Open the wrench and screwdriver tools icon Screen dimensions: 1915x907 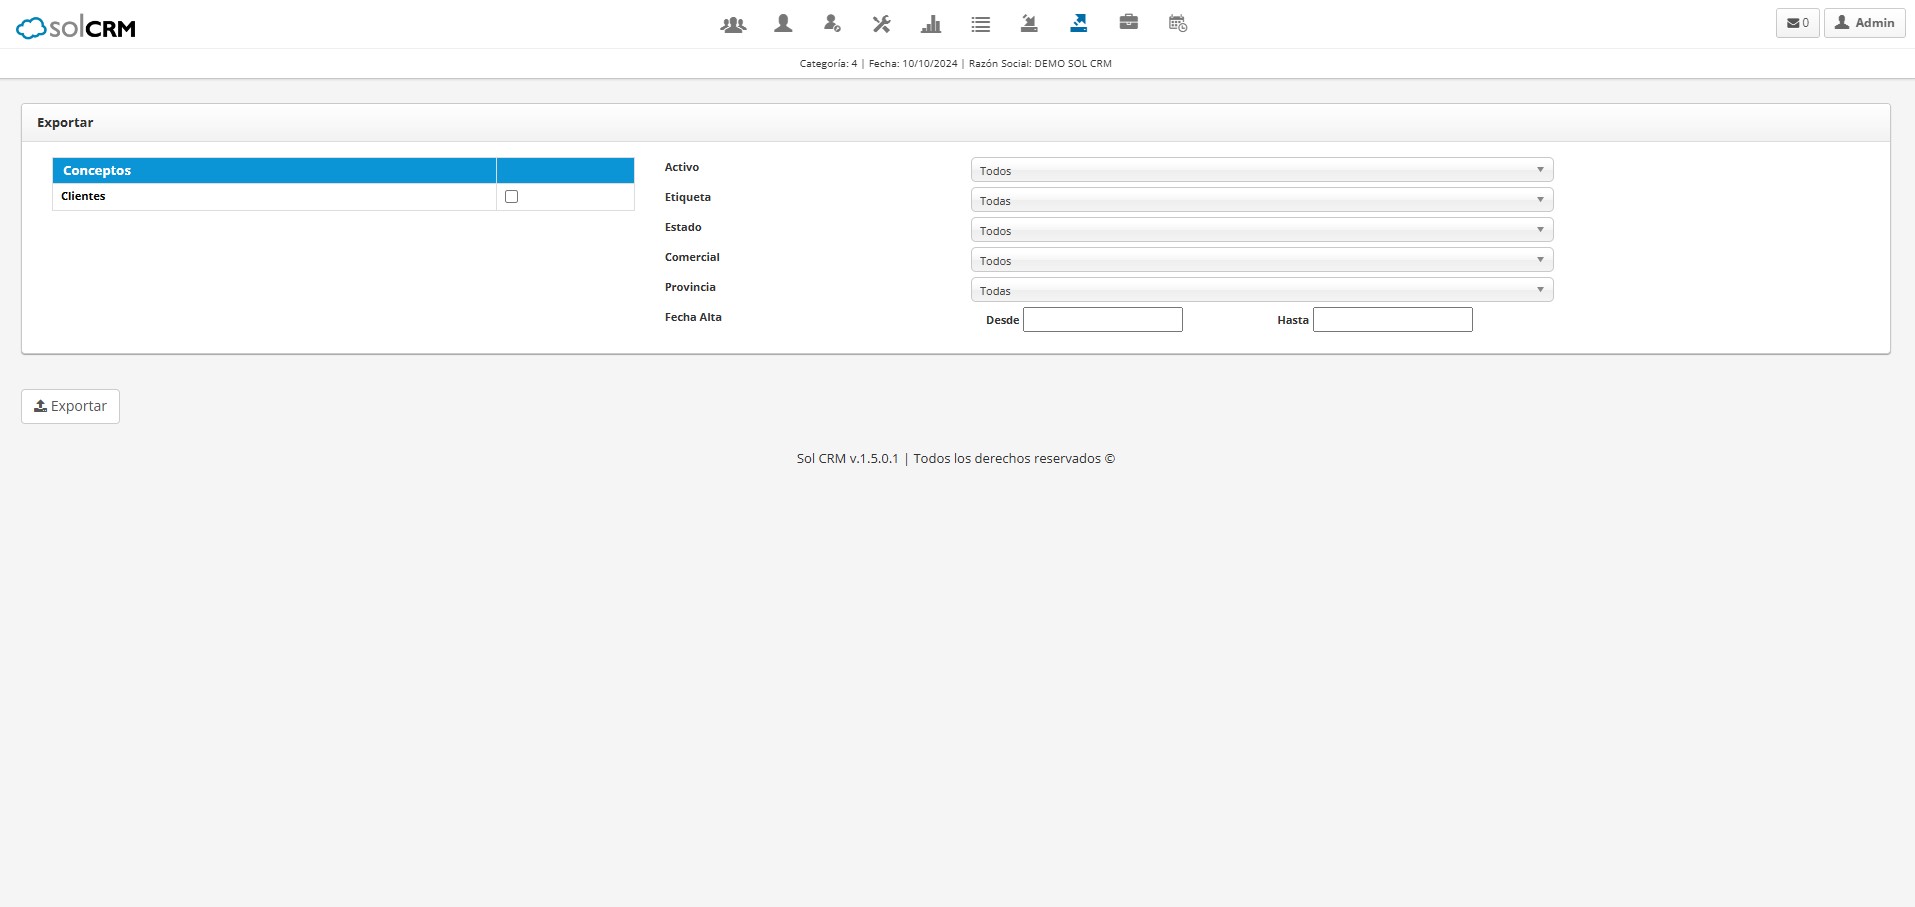881,24
